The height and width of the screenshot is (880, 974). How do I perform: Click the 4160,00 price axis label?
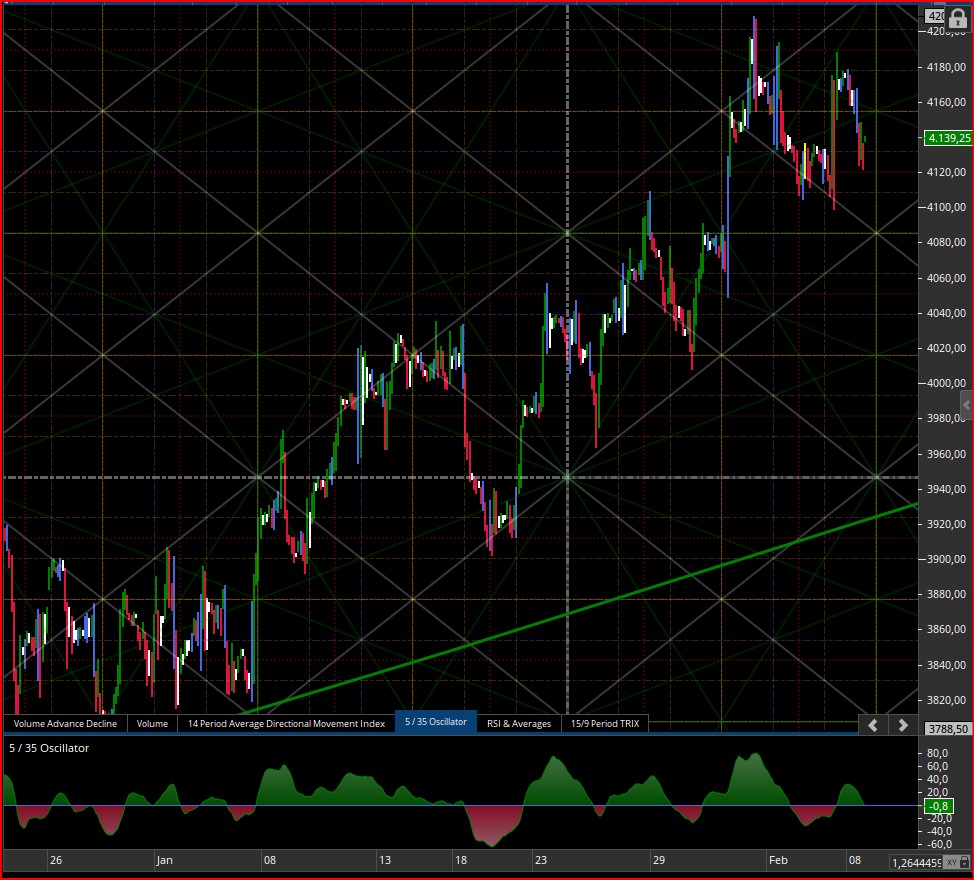[946, 102]
